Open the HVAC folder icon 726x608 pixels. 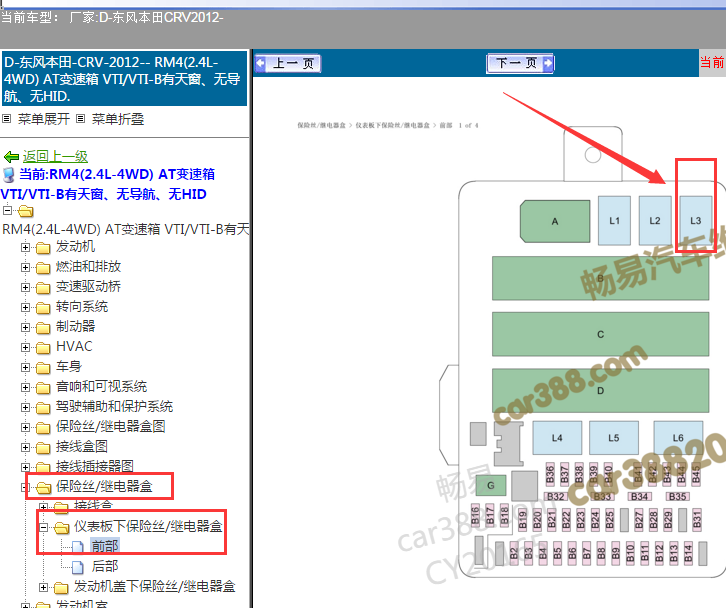[x=43, y=347]
